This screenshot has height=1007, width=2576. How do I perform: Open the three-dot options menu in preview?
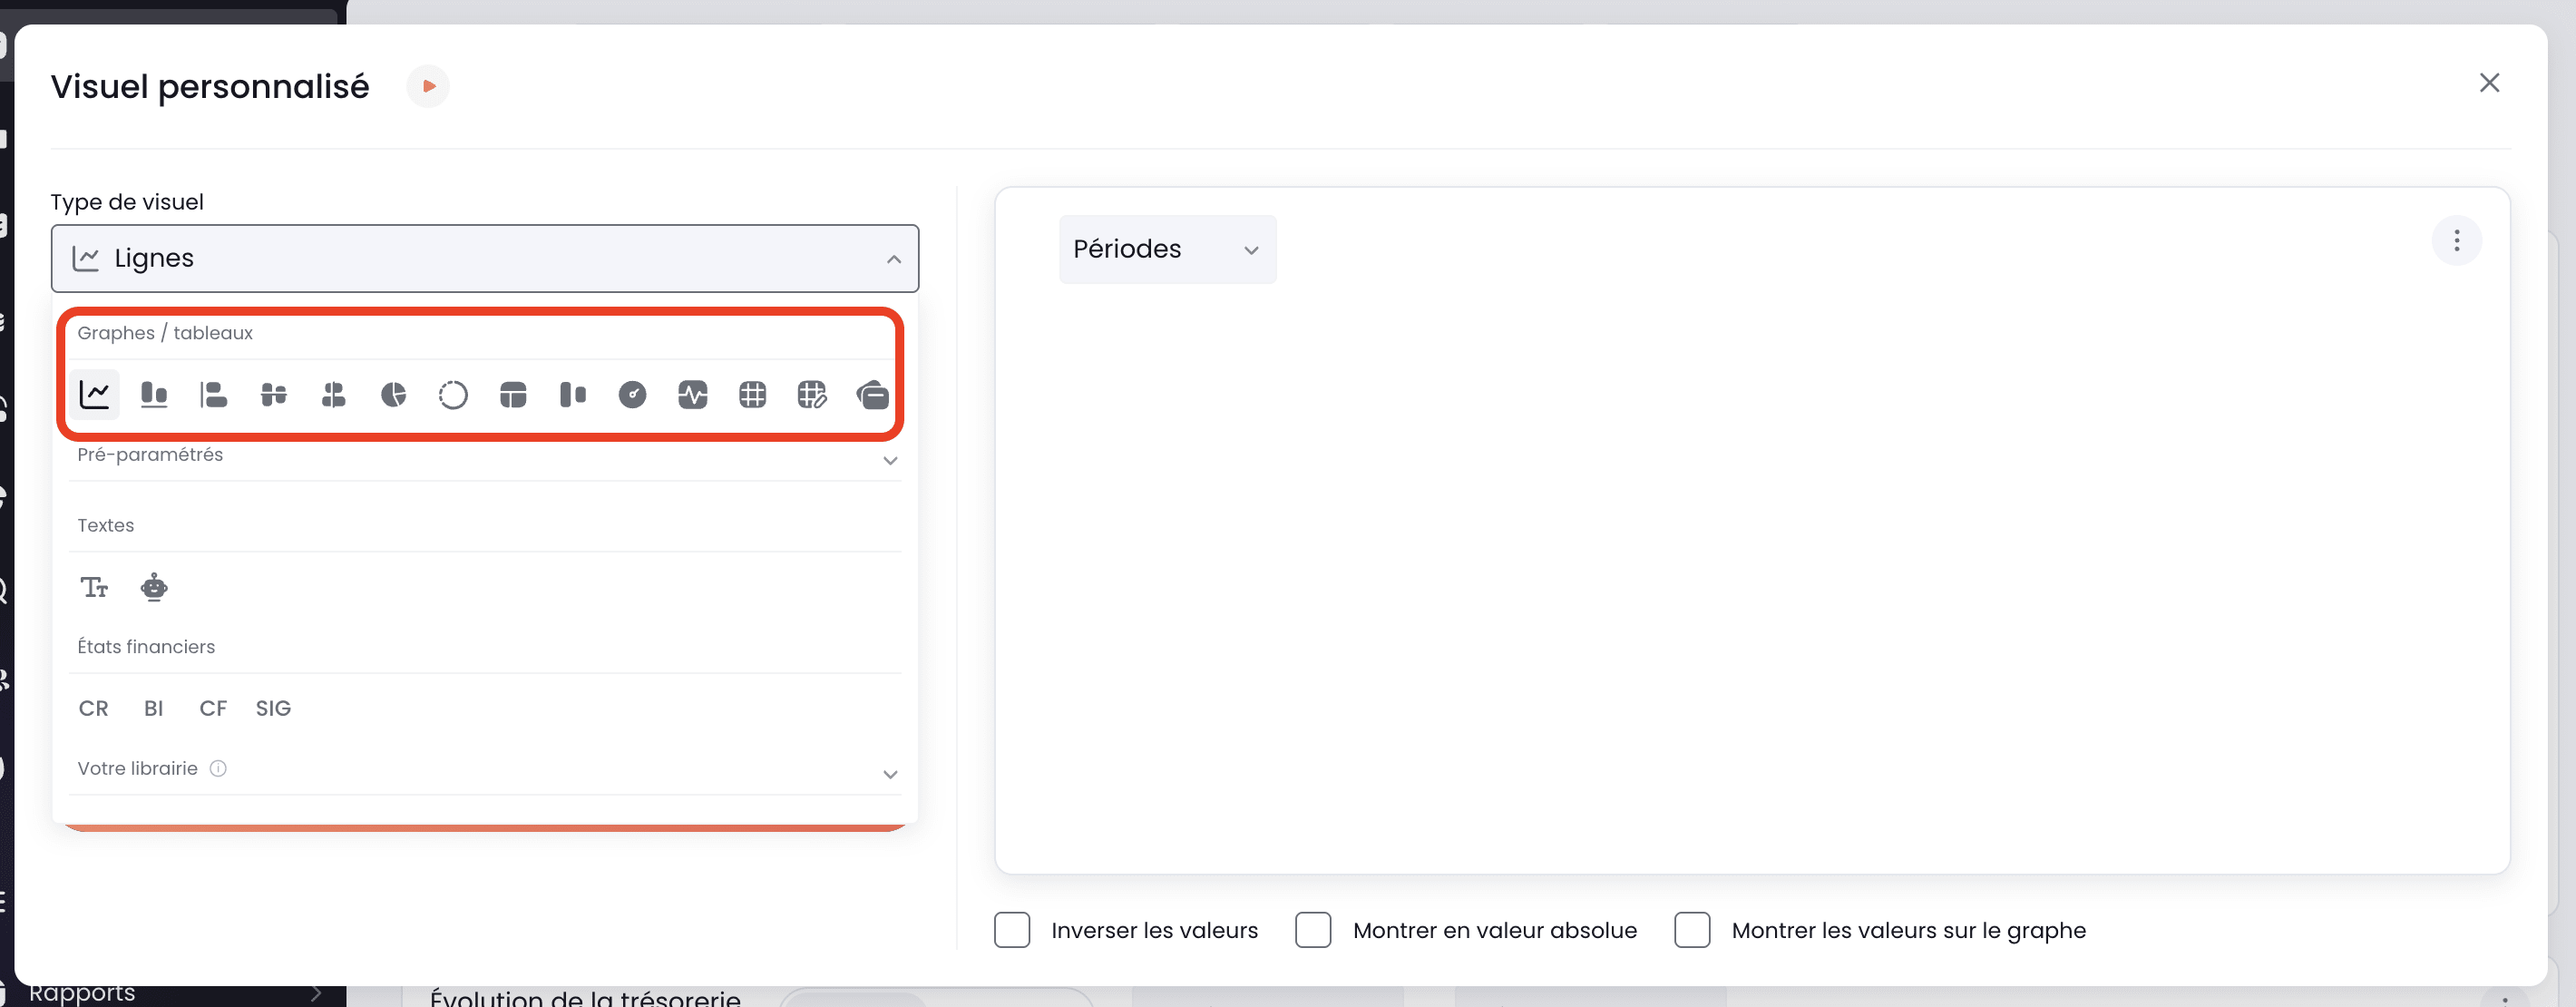2456,240
